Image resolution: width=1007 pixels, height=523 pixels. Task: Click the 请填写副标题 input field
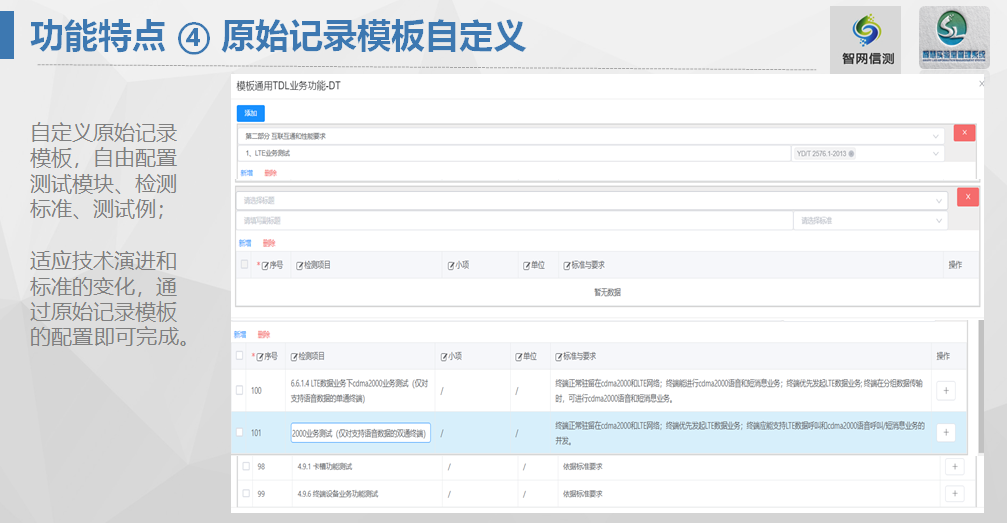pyautogui.click(x=514, y=220)
